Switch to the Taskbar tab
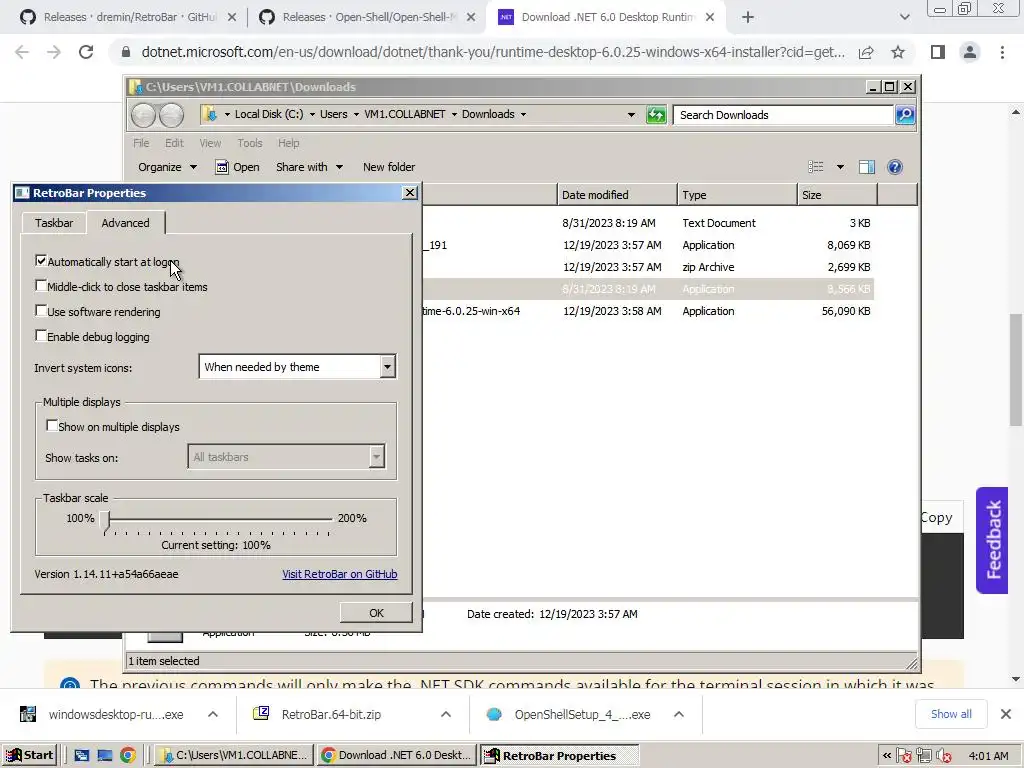 (54, 223)
